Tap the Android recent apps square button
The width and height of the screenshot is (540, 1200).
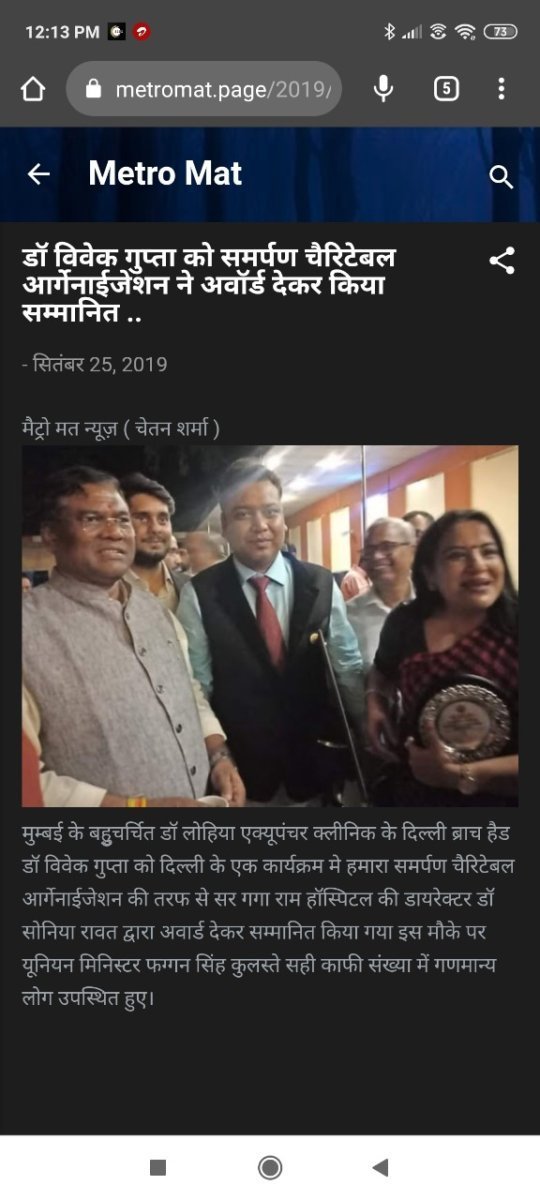coord(157,1167)
